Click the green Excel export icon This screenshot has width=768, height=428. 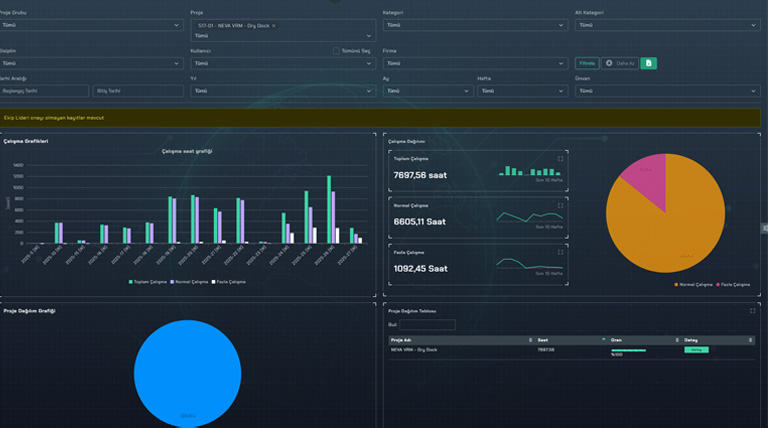[648, 63]
